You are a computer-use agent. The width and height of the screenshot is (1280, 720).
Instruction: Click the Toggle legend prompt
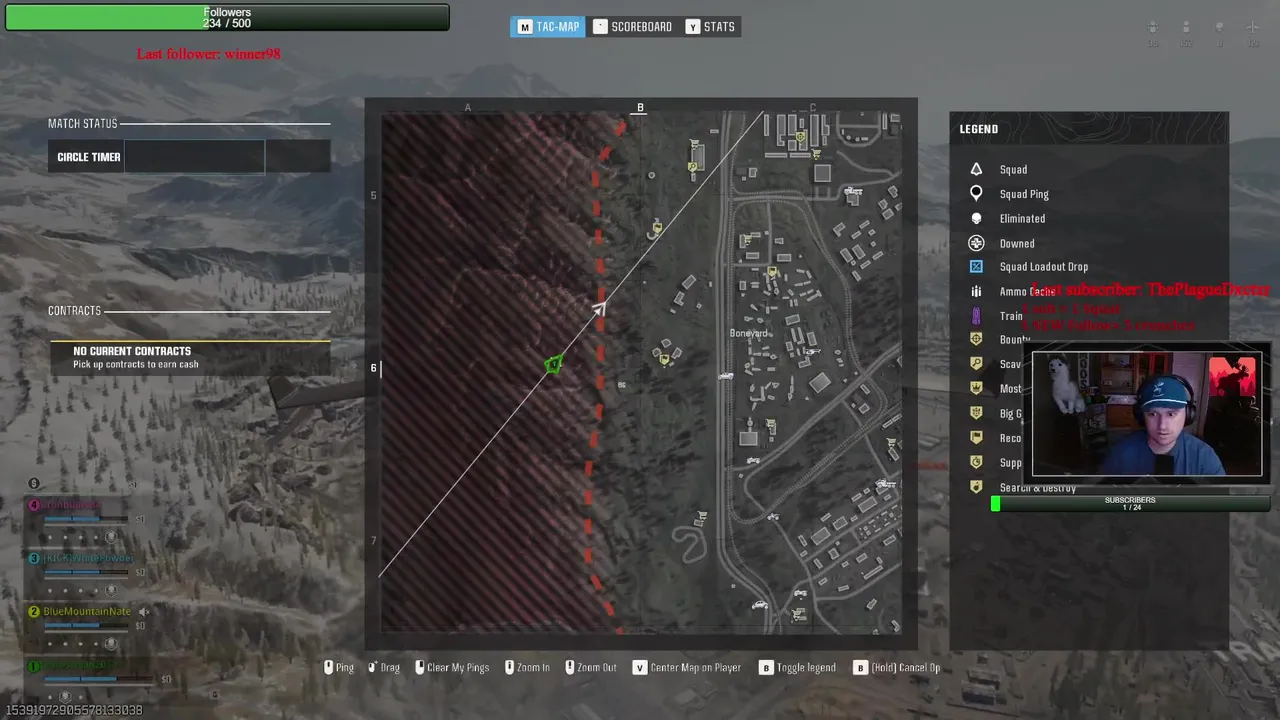pos(798,668)
